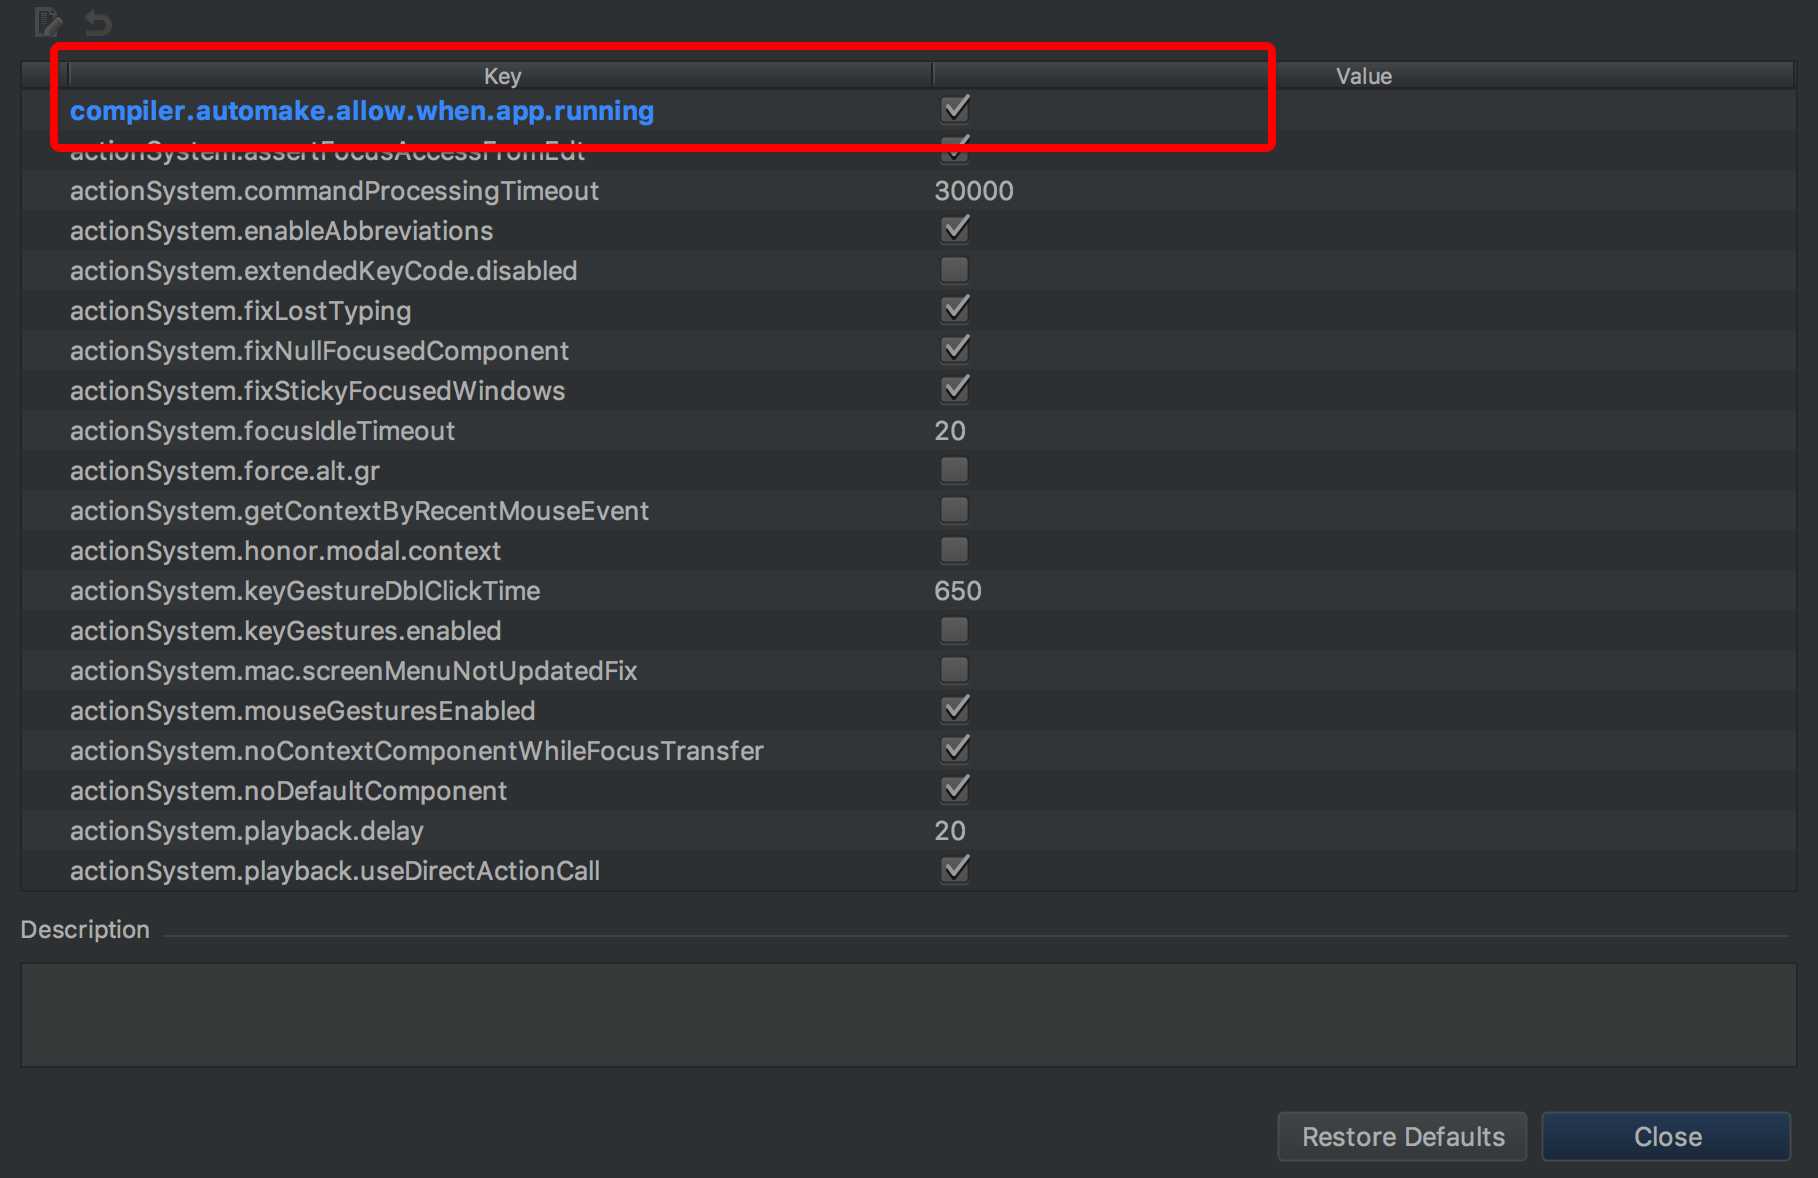The width and height of the screenshot is (1818, 1178).
Task: Select actionSystem.fixLostTyping key name
Action: pyautogui.click(x=240, y=311)
